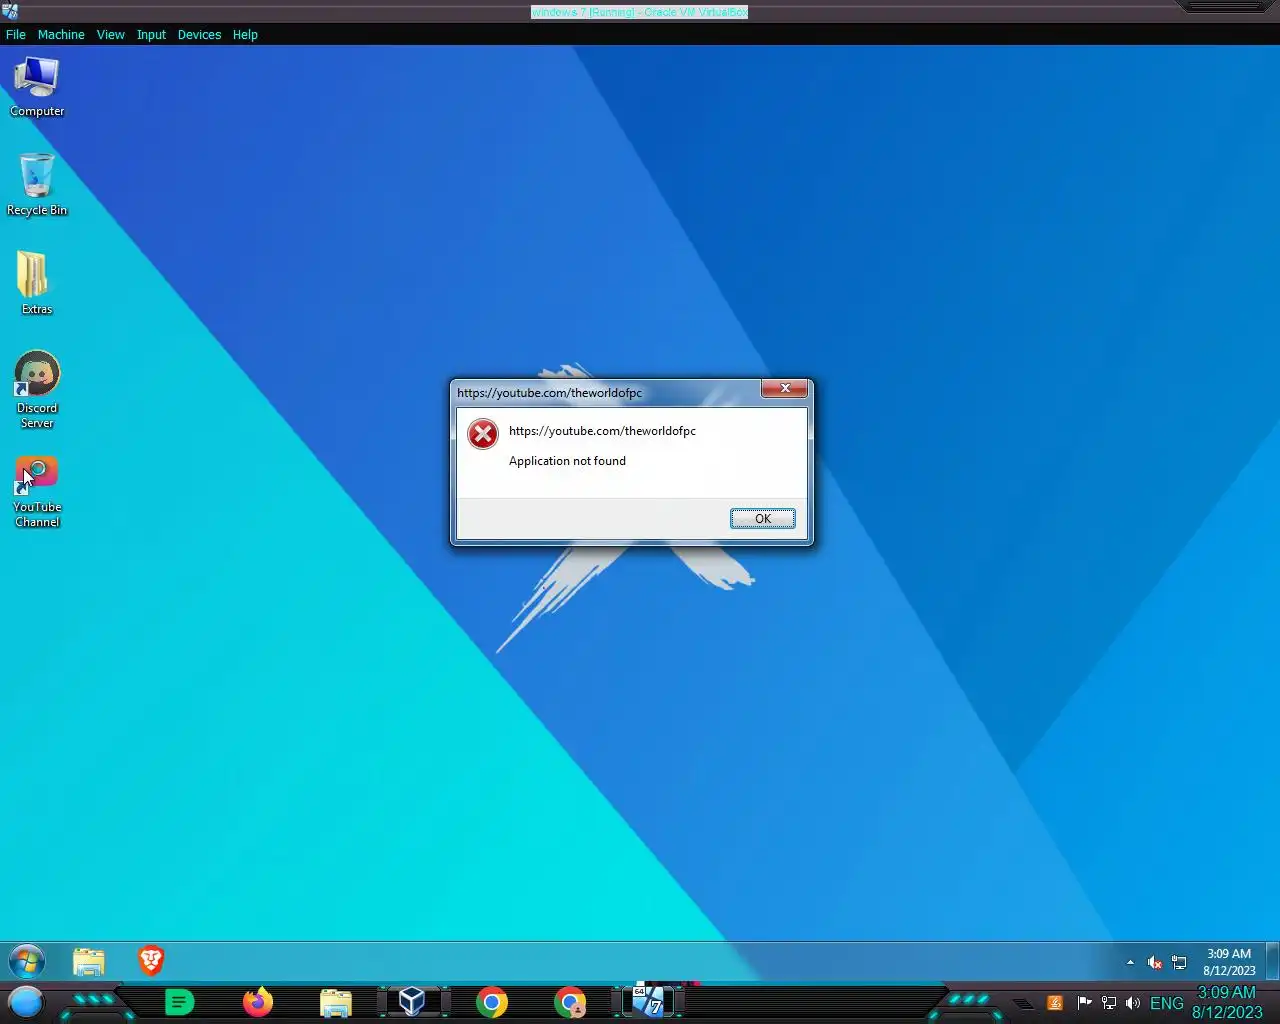
Task: Open the host Action Center flag icon
Action: point(1084,1003)
